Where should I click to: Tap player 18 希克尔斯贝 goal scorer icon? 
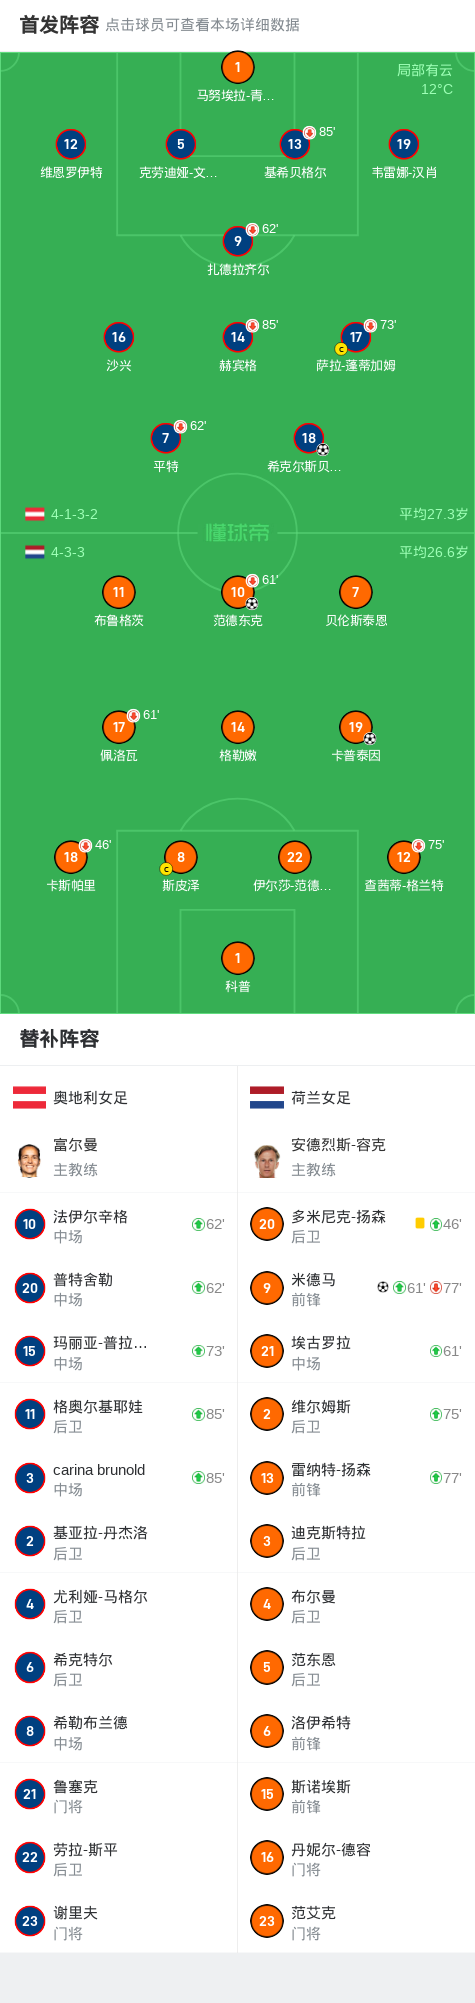click(x=322, y=450)
